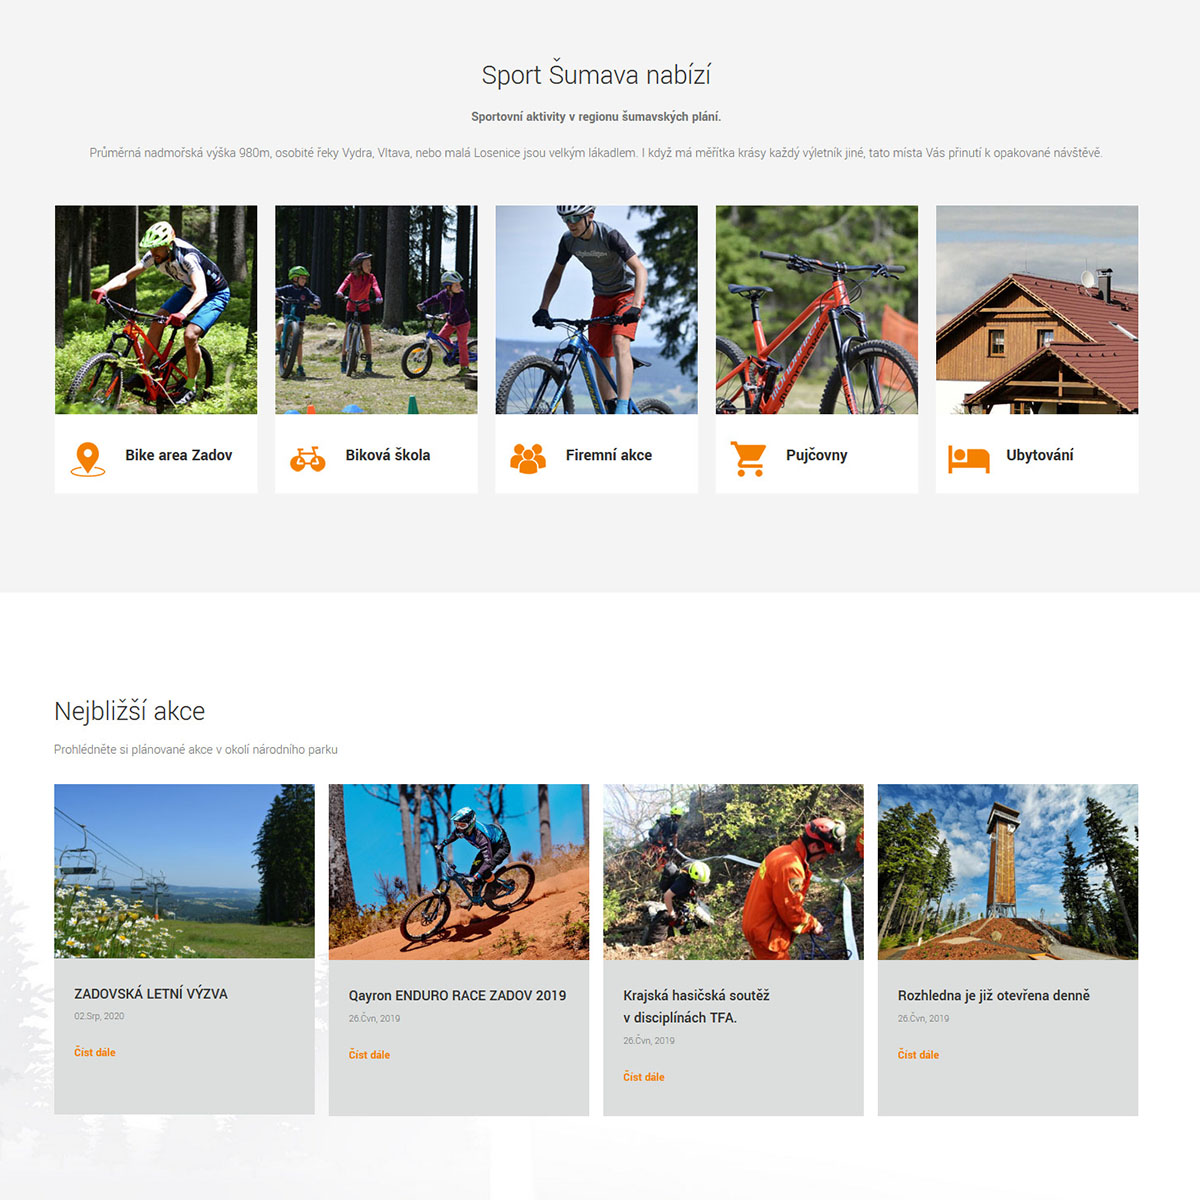Screen dimensions: 1200x1200
Task: Open the Biková škola link
Action: point(388,455)
